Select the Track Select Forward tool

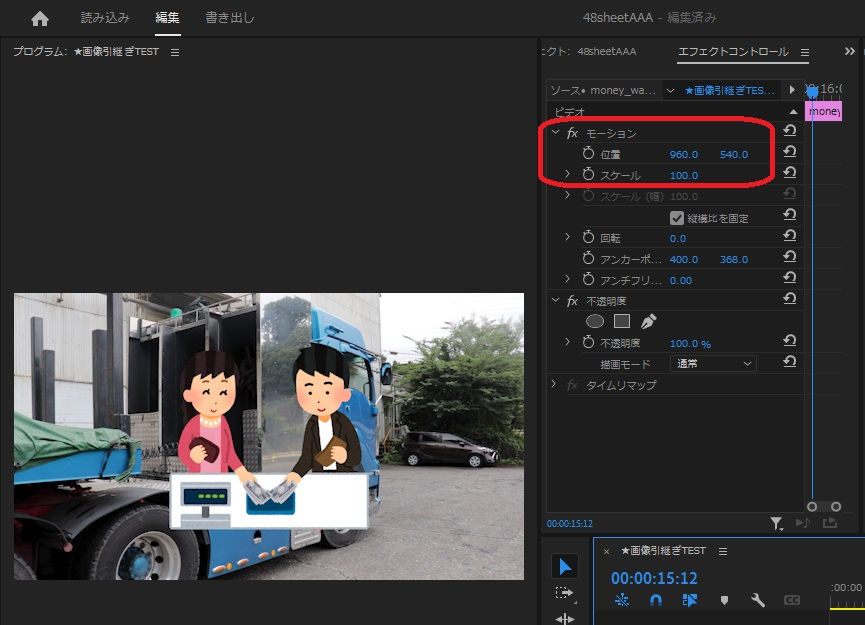(565, 593)
